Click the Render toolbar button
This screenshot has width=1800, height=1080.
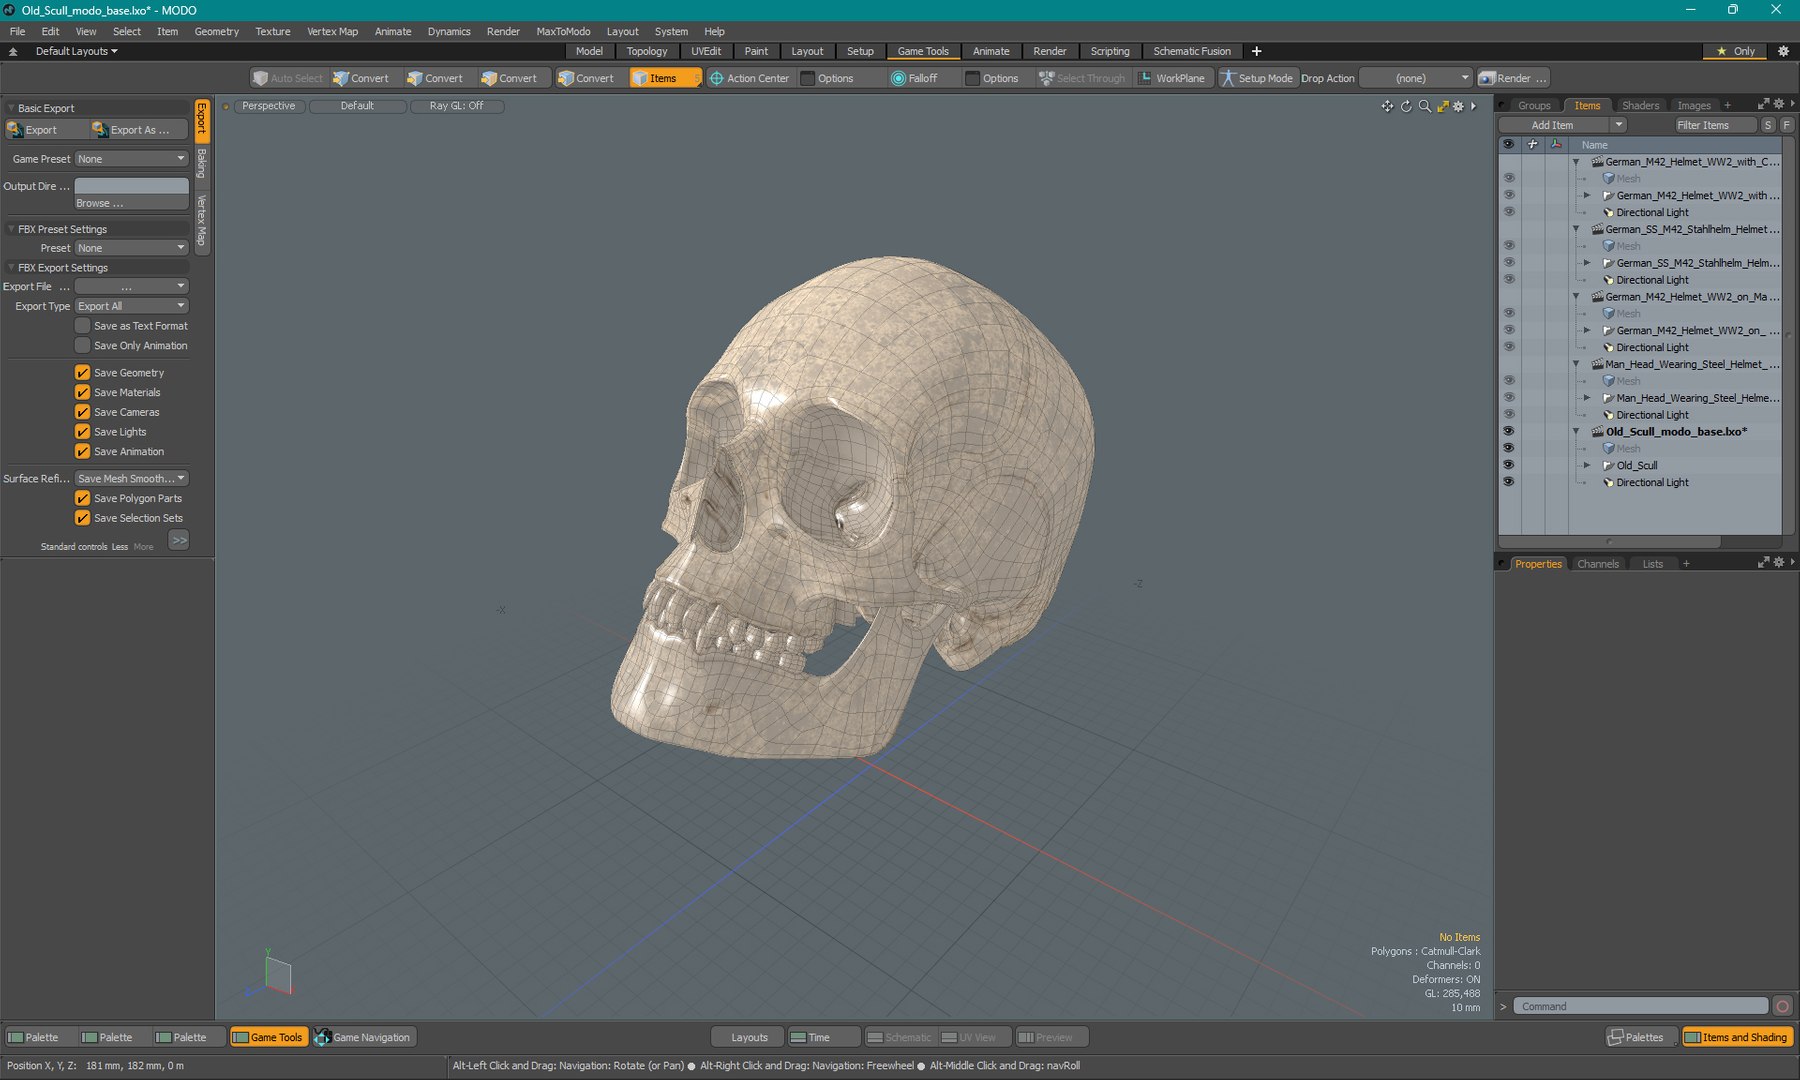[1513, 78]
